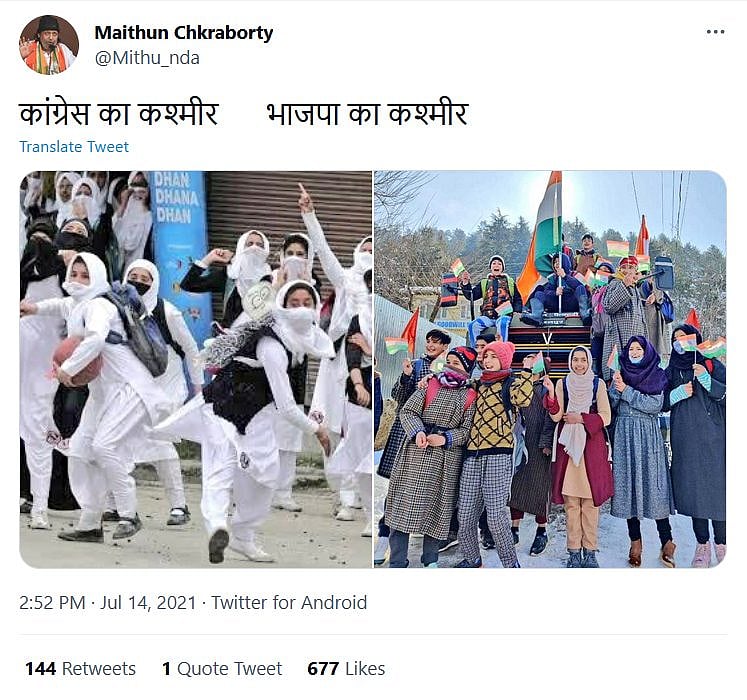Open the Maithun Chkraborty display name

click(x=183, y=32)
